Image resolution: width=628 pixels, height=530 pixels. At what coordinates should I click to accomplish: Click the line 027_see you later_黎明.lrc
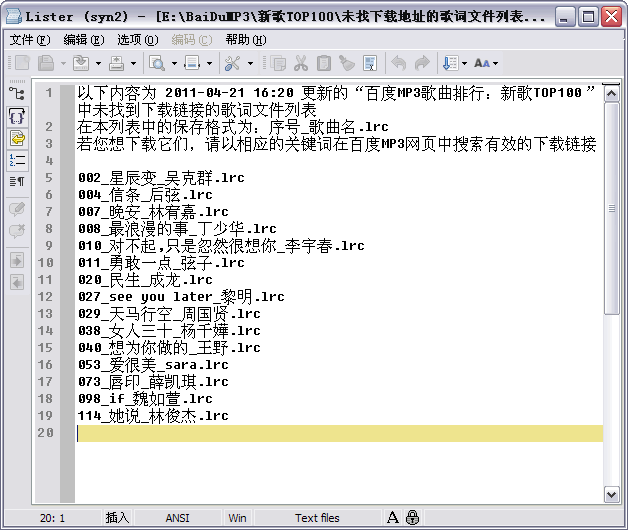(181, 296)
